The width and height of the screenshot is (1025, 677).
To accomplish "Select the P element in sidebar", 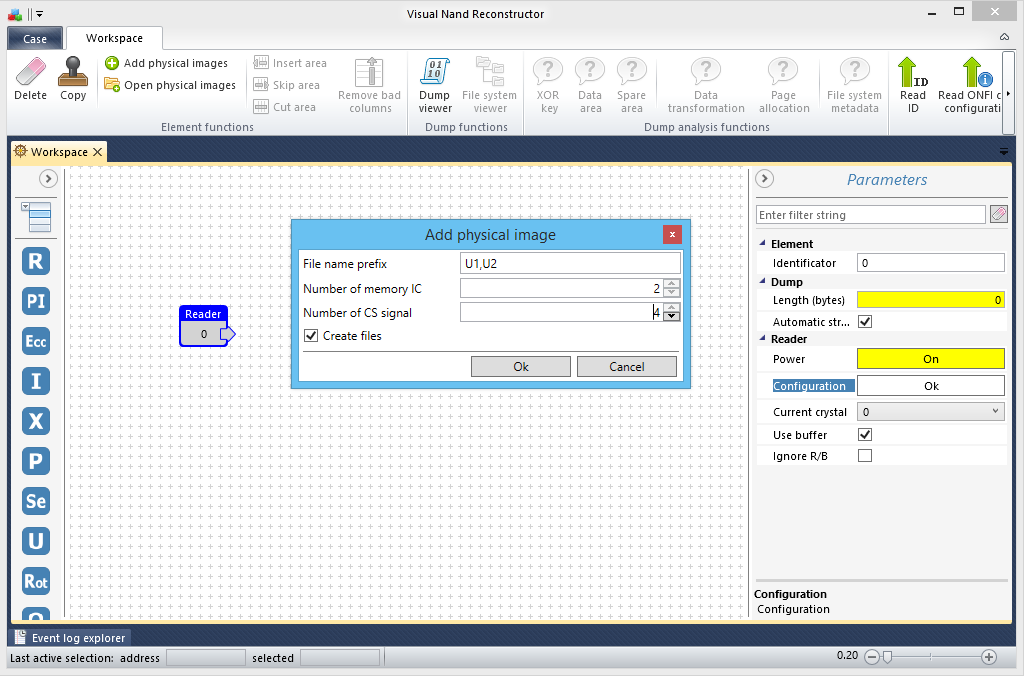I will (36, 461).
